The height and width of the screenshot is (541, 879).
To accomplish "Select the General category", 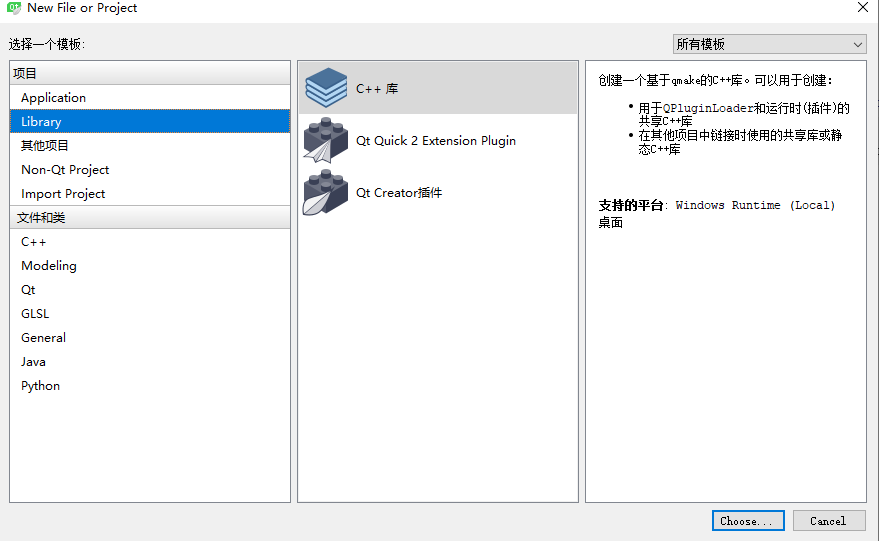I will tap(150, 338).
